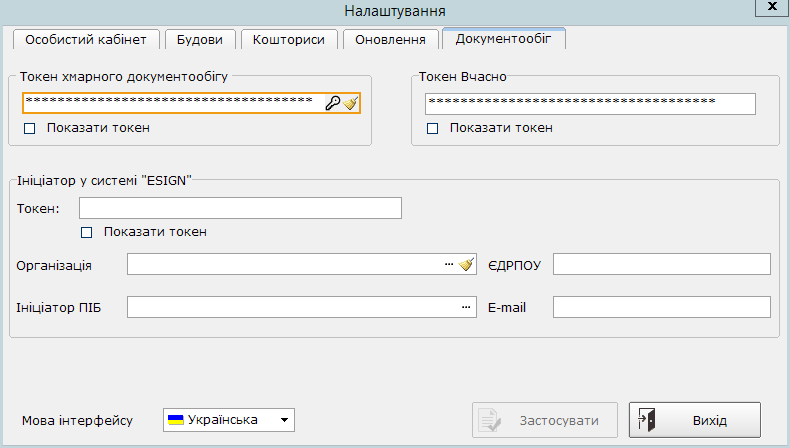Open the Ініціатор ПІБ selection ellipsis
This screenshot has height=448, width=790.
(465, 307)
